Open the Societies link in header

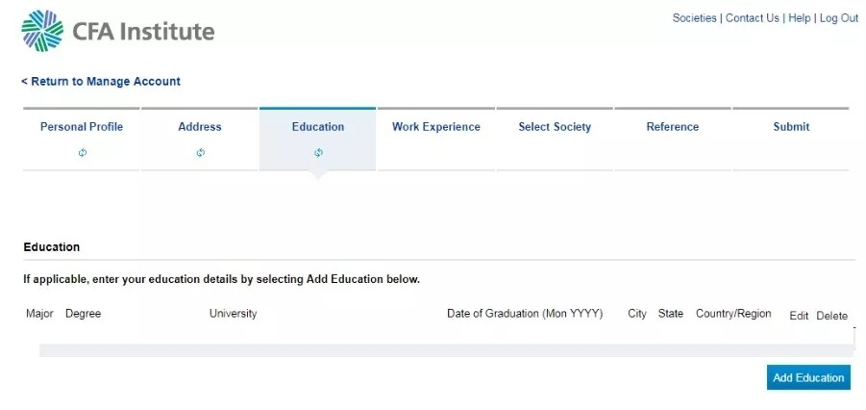click(x=694, y=18)
